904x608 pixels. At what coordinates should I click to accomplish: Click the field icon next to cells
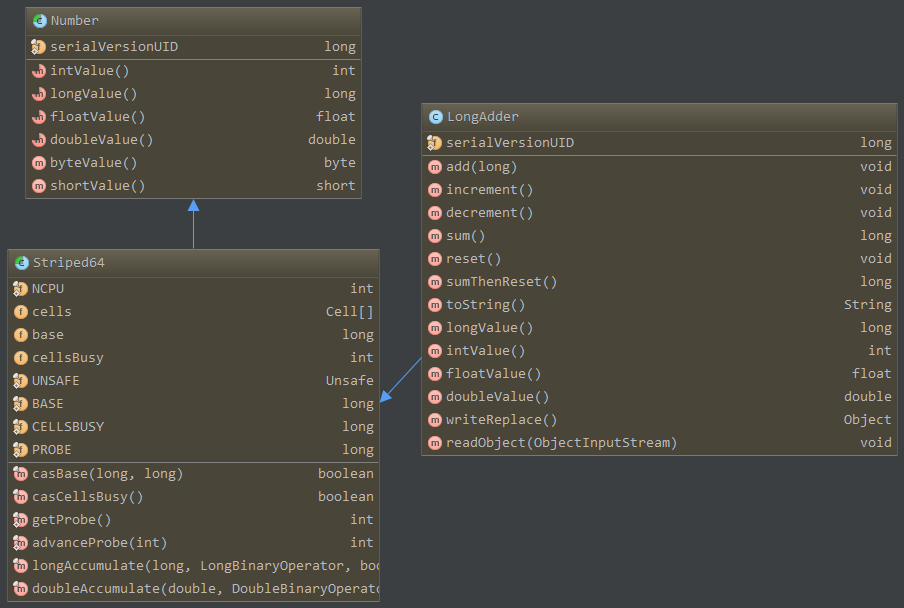[x=21, y=312]
